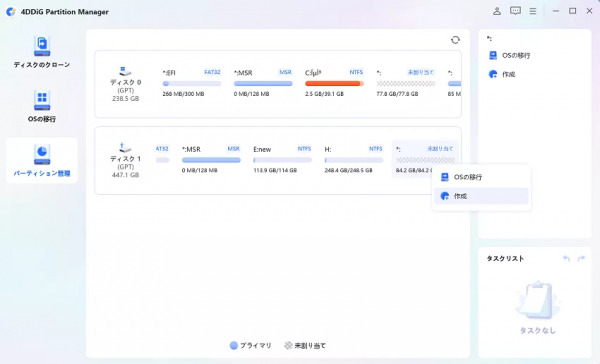The height and width of the screenshot is (364, 600).
Task: Click the red C: partition usage bar
Action: coord(334,83)
